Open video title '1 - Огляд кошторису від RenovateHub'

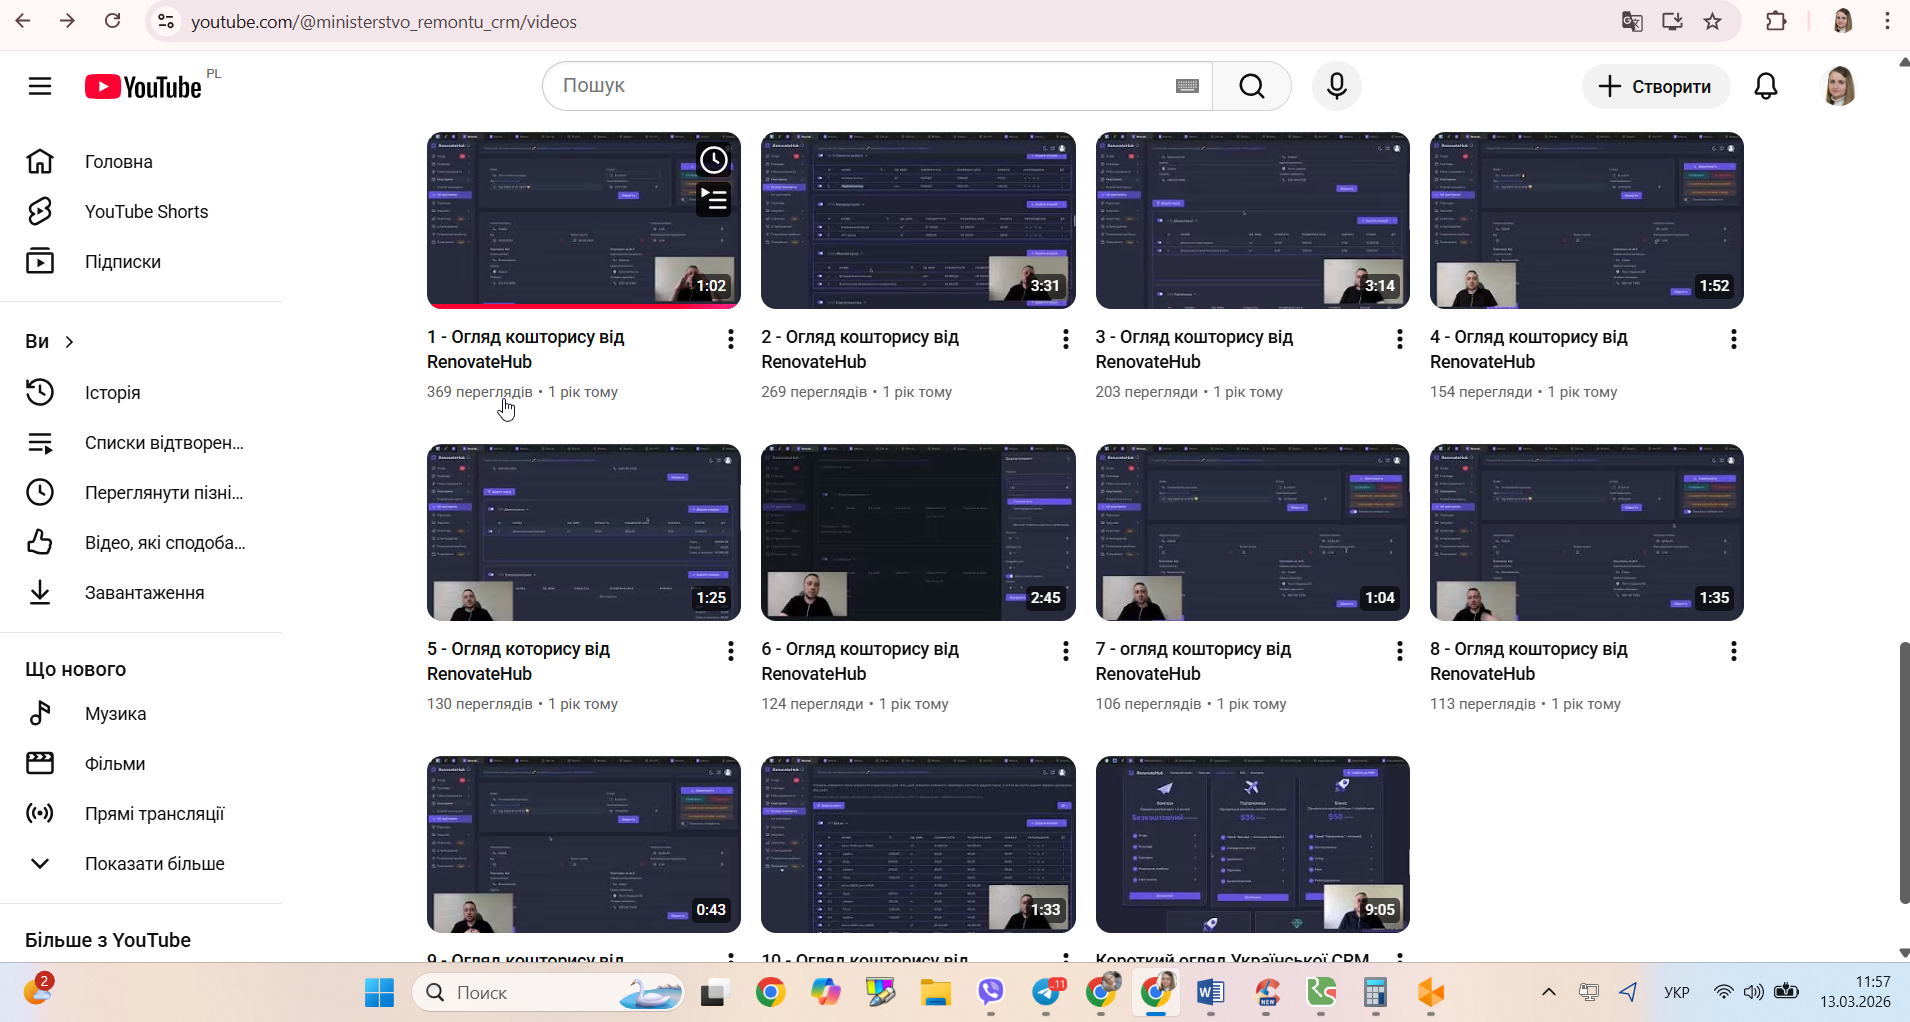pyautogui.click(x=526, y=349)
